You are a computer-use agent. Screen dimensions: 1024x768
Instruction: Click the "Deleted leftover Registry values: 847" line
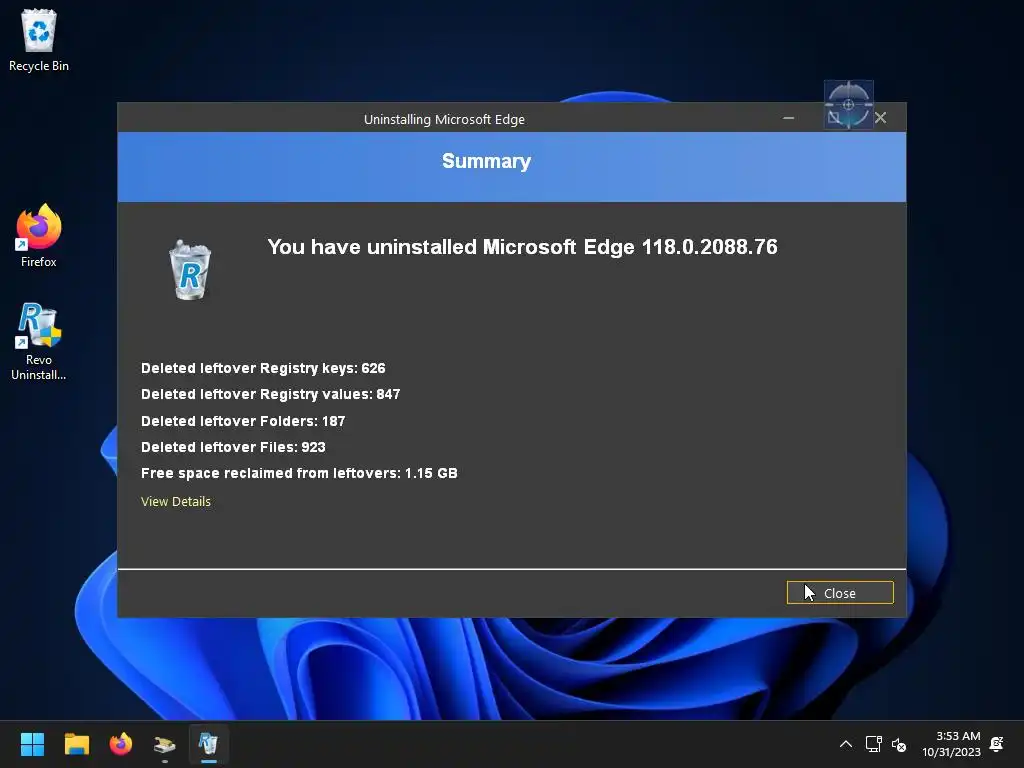click(x=270, y=394)
